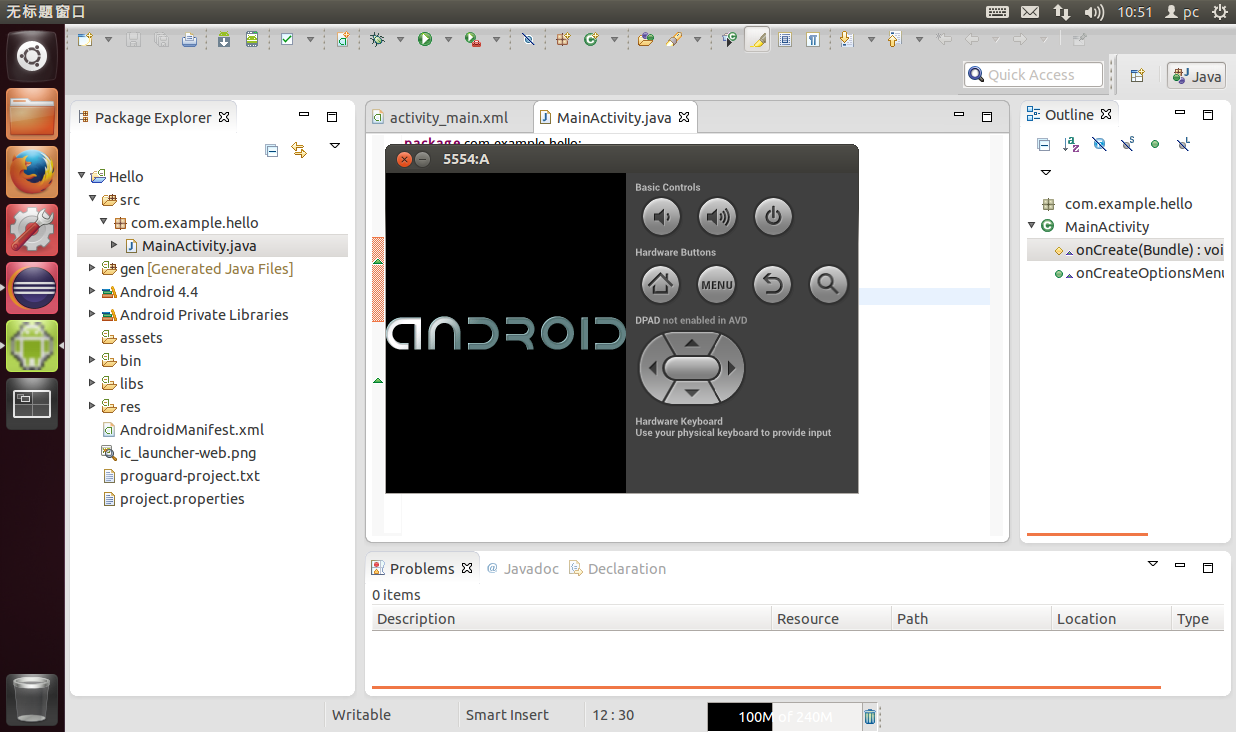Click the Quick Access search field
Screen dimensions: 1236x732
[x=1033, y=75]
